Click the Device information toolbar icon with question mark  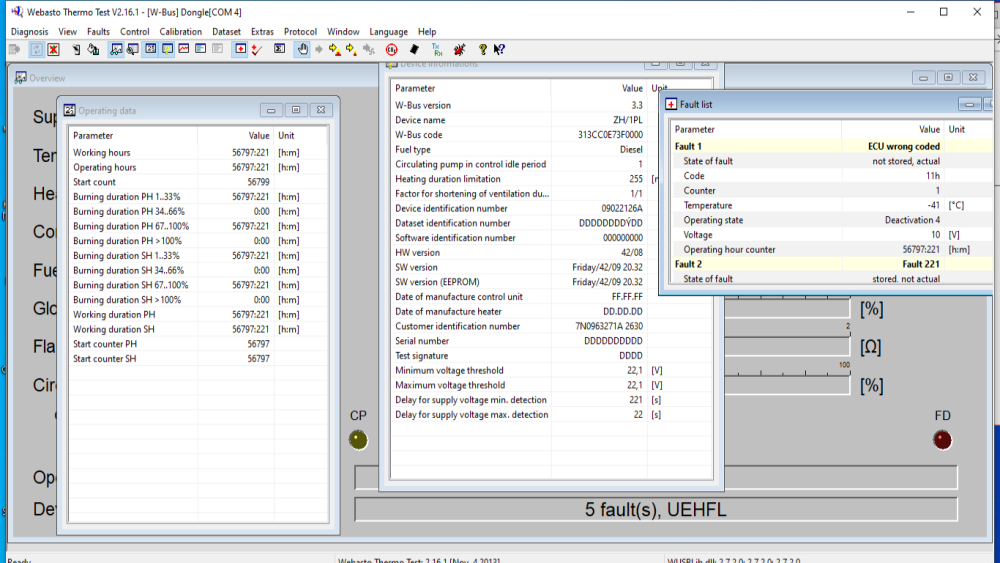pos(167,49)
